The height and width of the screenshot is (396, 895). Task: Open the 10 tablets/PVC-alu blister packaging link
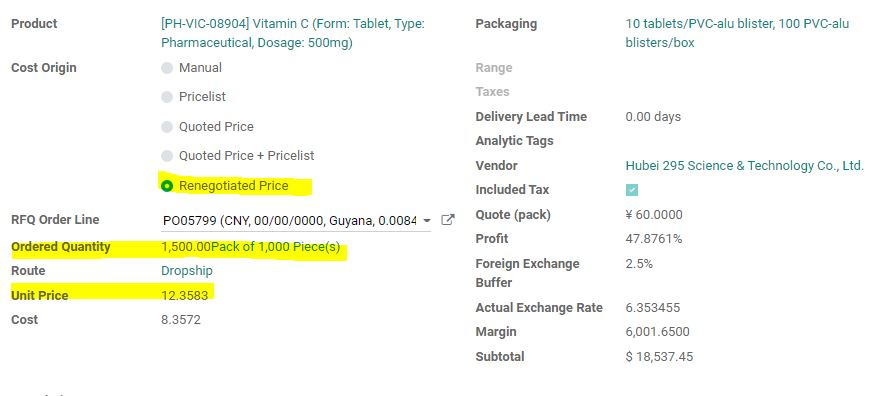point(737,33)
